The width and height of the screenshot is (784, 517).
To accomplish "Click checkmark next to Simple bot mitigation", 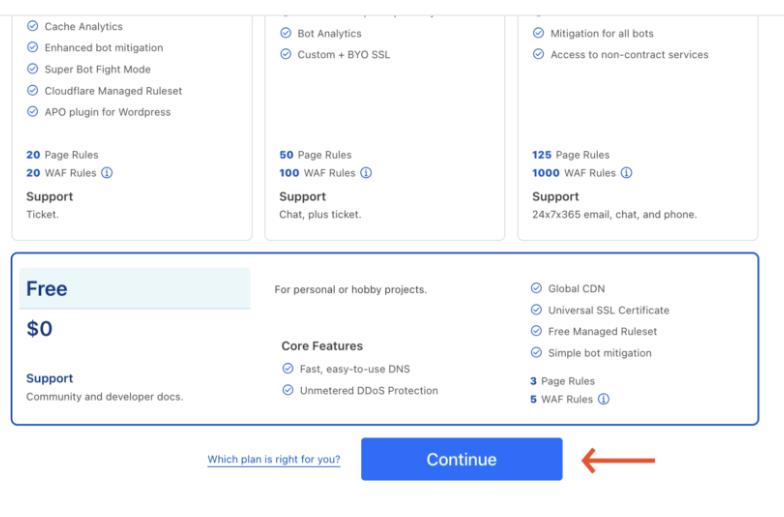I will click(537, 353).
